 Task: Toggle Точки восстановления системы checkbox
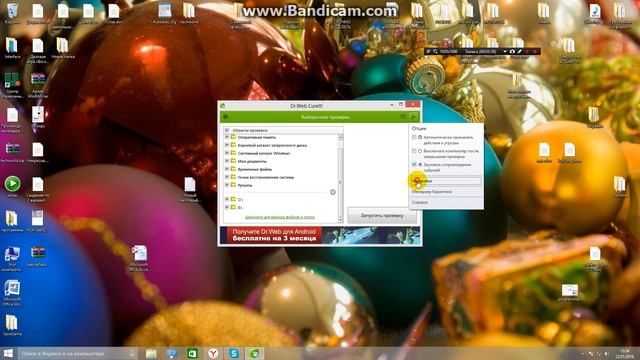tap(227, 177)
